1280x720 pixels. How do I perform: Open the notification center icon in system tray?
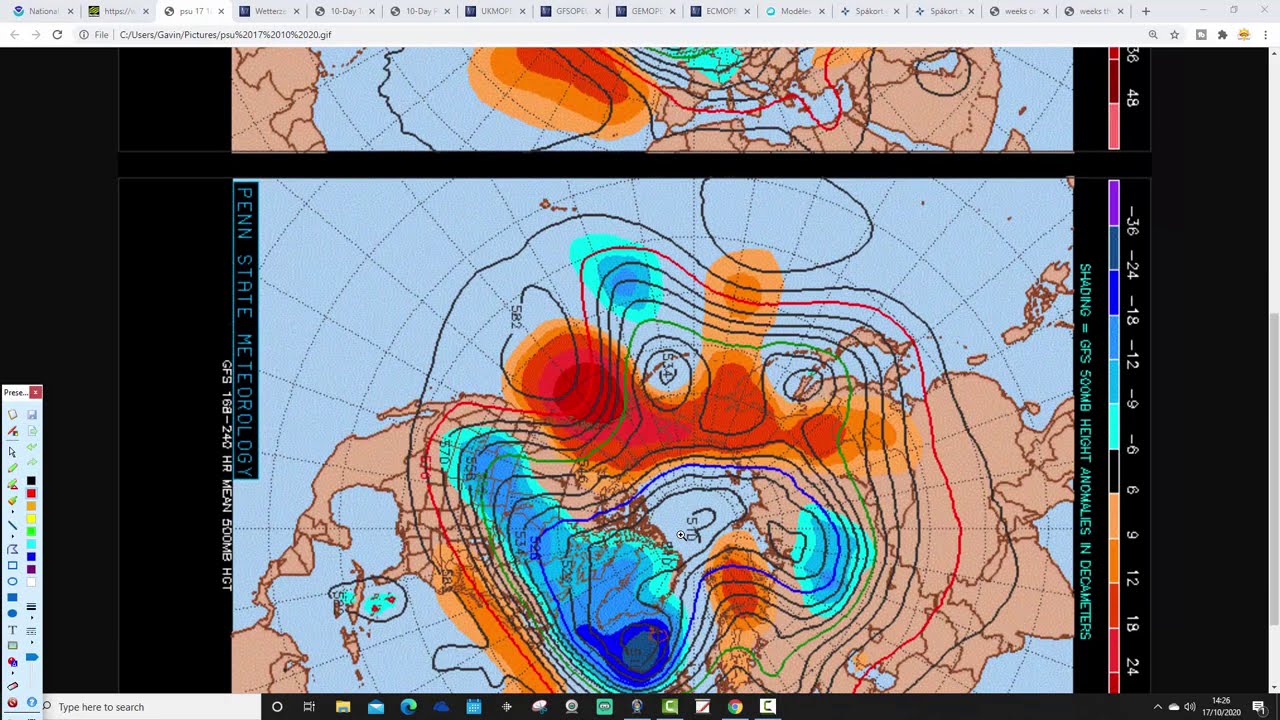(x=1258, y=707)
